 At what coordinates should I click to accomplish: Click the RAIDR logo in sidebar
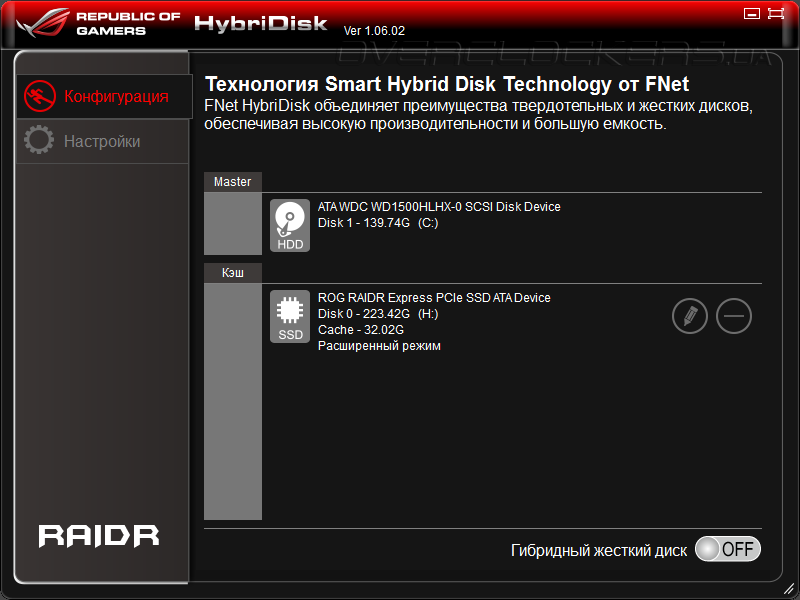(x=99, y=536)
